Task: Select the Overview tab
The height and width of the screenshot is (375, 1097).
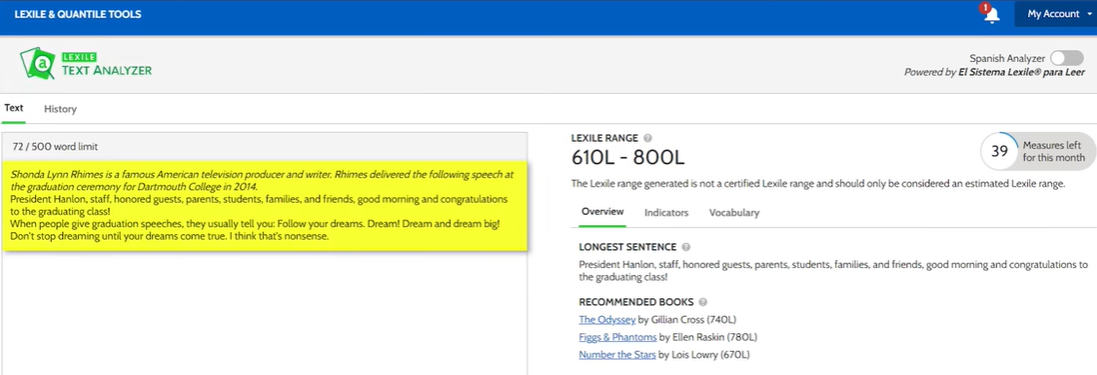Action: click(602, 212)
